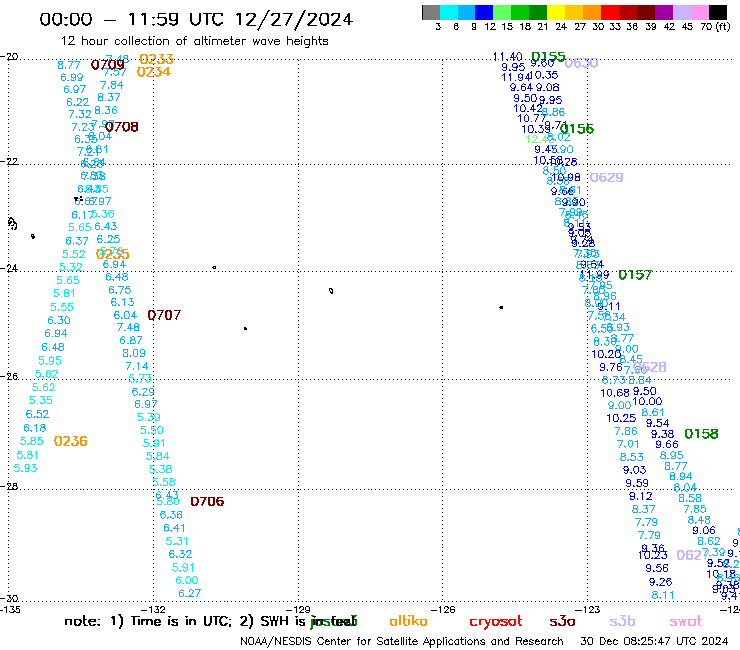Click the NOAA/NESDIS Center footer text
740x650 pixels.
[402, 641]
